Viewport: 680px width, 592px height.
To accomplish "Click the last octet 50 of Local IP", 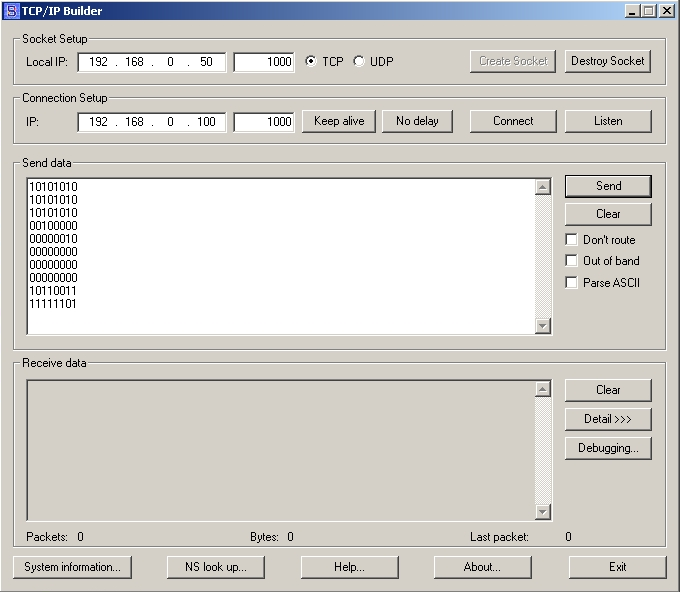I will (206, 62).
